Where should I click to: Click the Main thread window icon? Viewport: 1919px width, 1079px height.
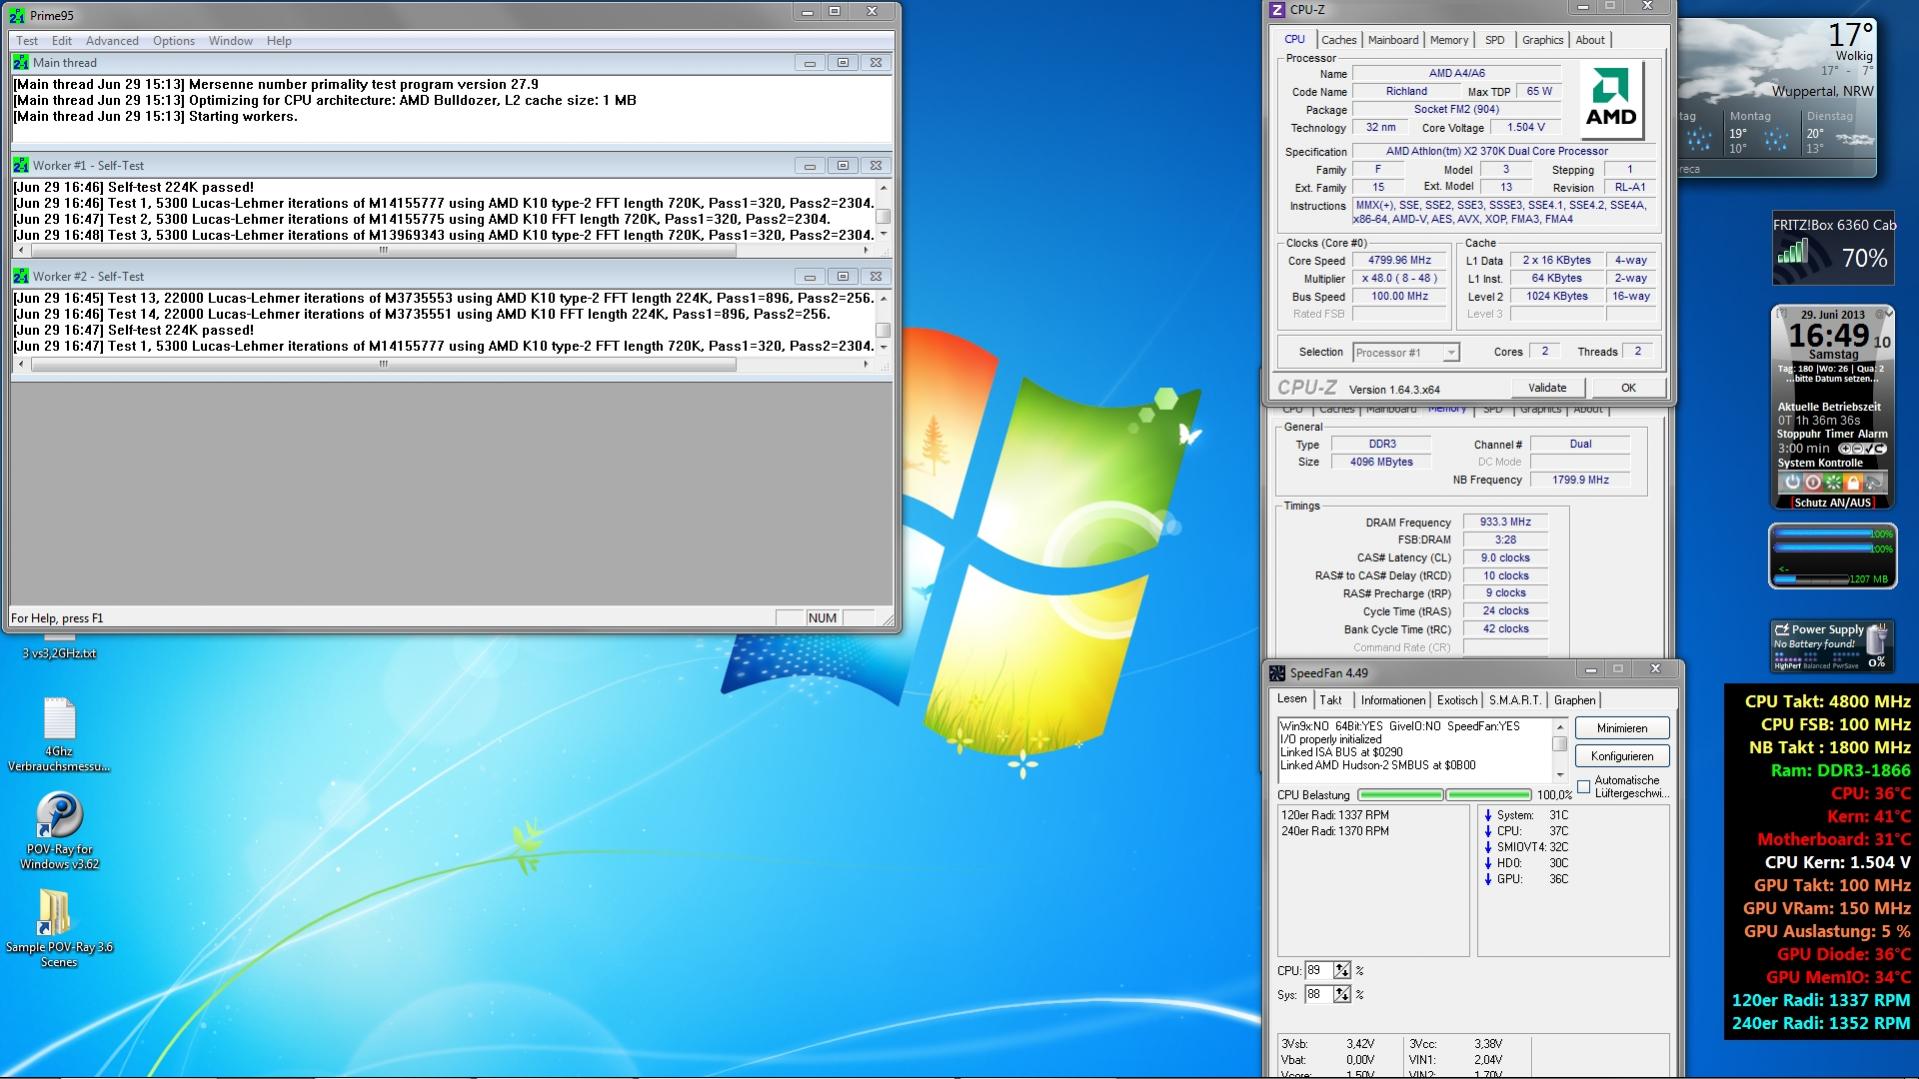[x=20, y=62]
